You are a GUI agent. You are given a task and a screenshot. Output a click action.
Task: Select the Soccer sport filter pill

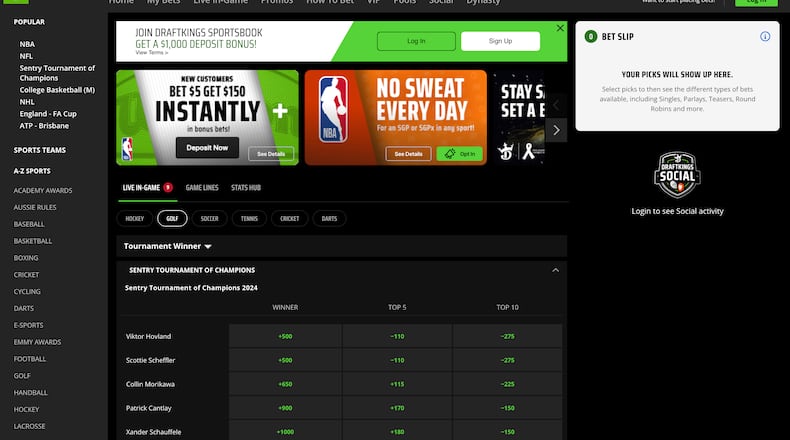tap(210, 218)
